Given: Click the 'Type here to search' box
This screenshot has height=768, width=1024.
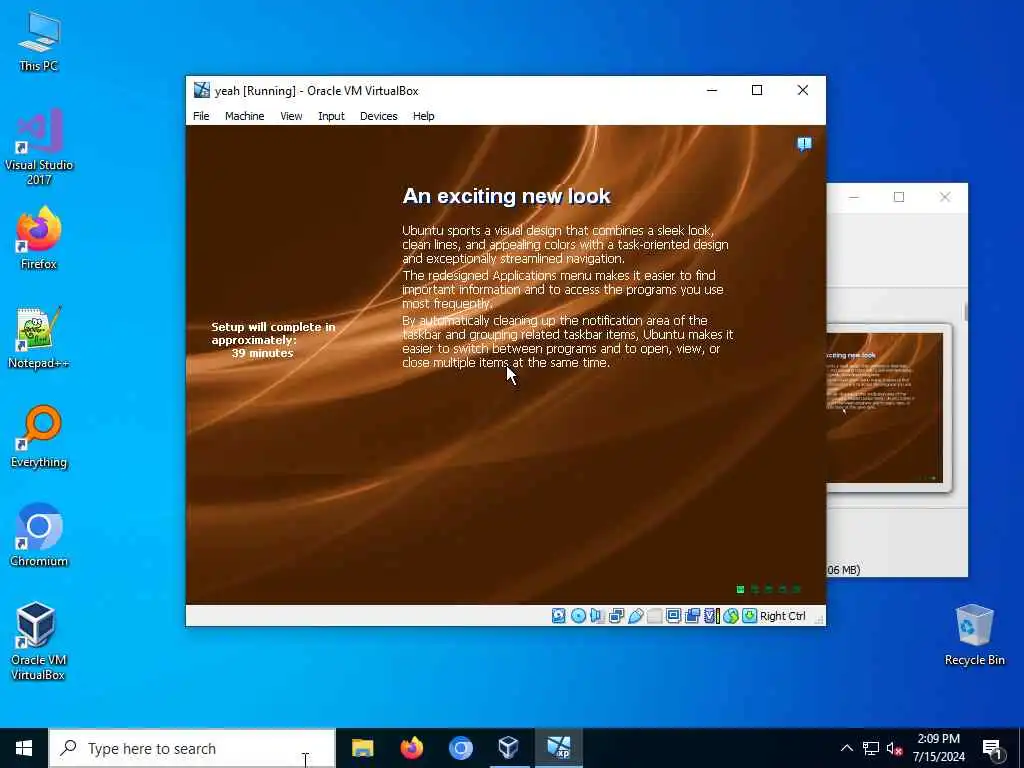Looking at the screenshot, I should [x=192, y=748].
